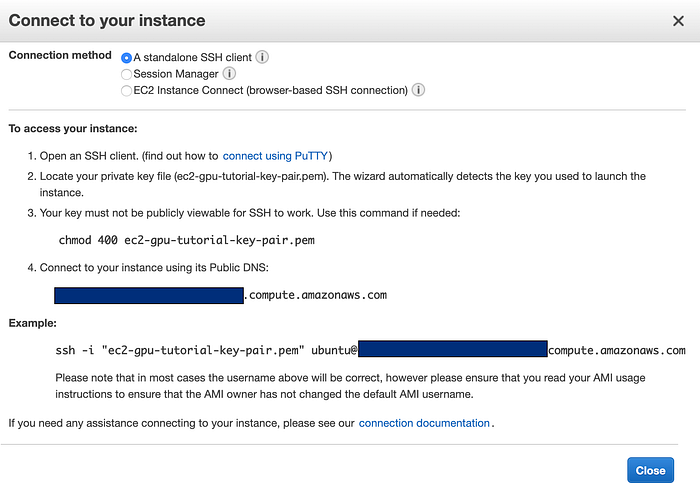Click the To access your instance heading

(x=73, y=128)
